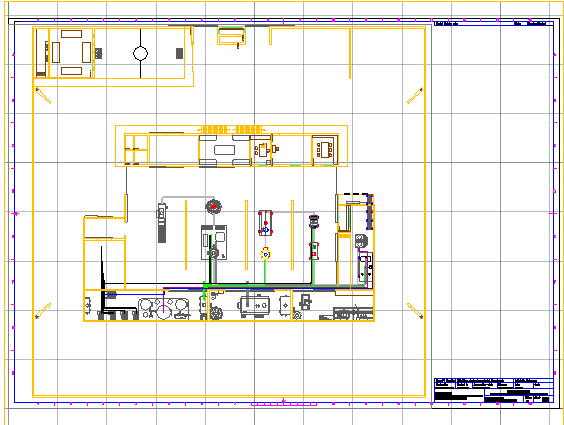Select the round table with vertical centerline
The image size is (564, 425).
tap(140, 53)
